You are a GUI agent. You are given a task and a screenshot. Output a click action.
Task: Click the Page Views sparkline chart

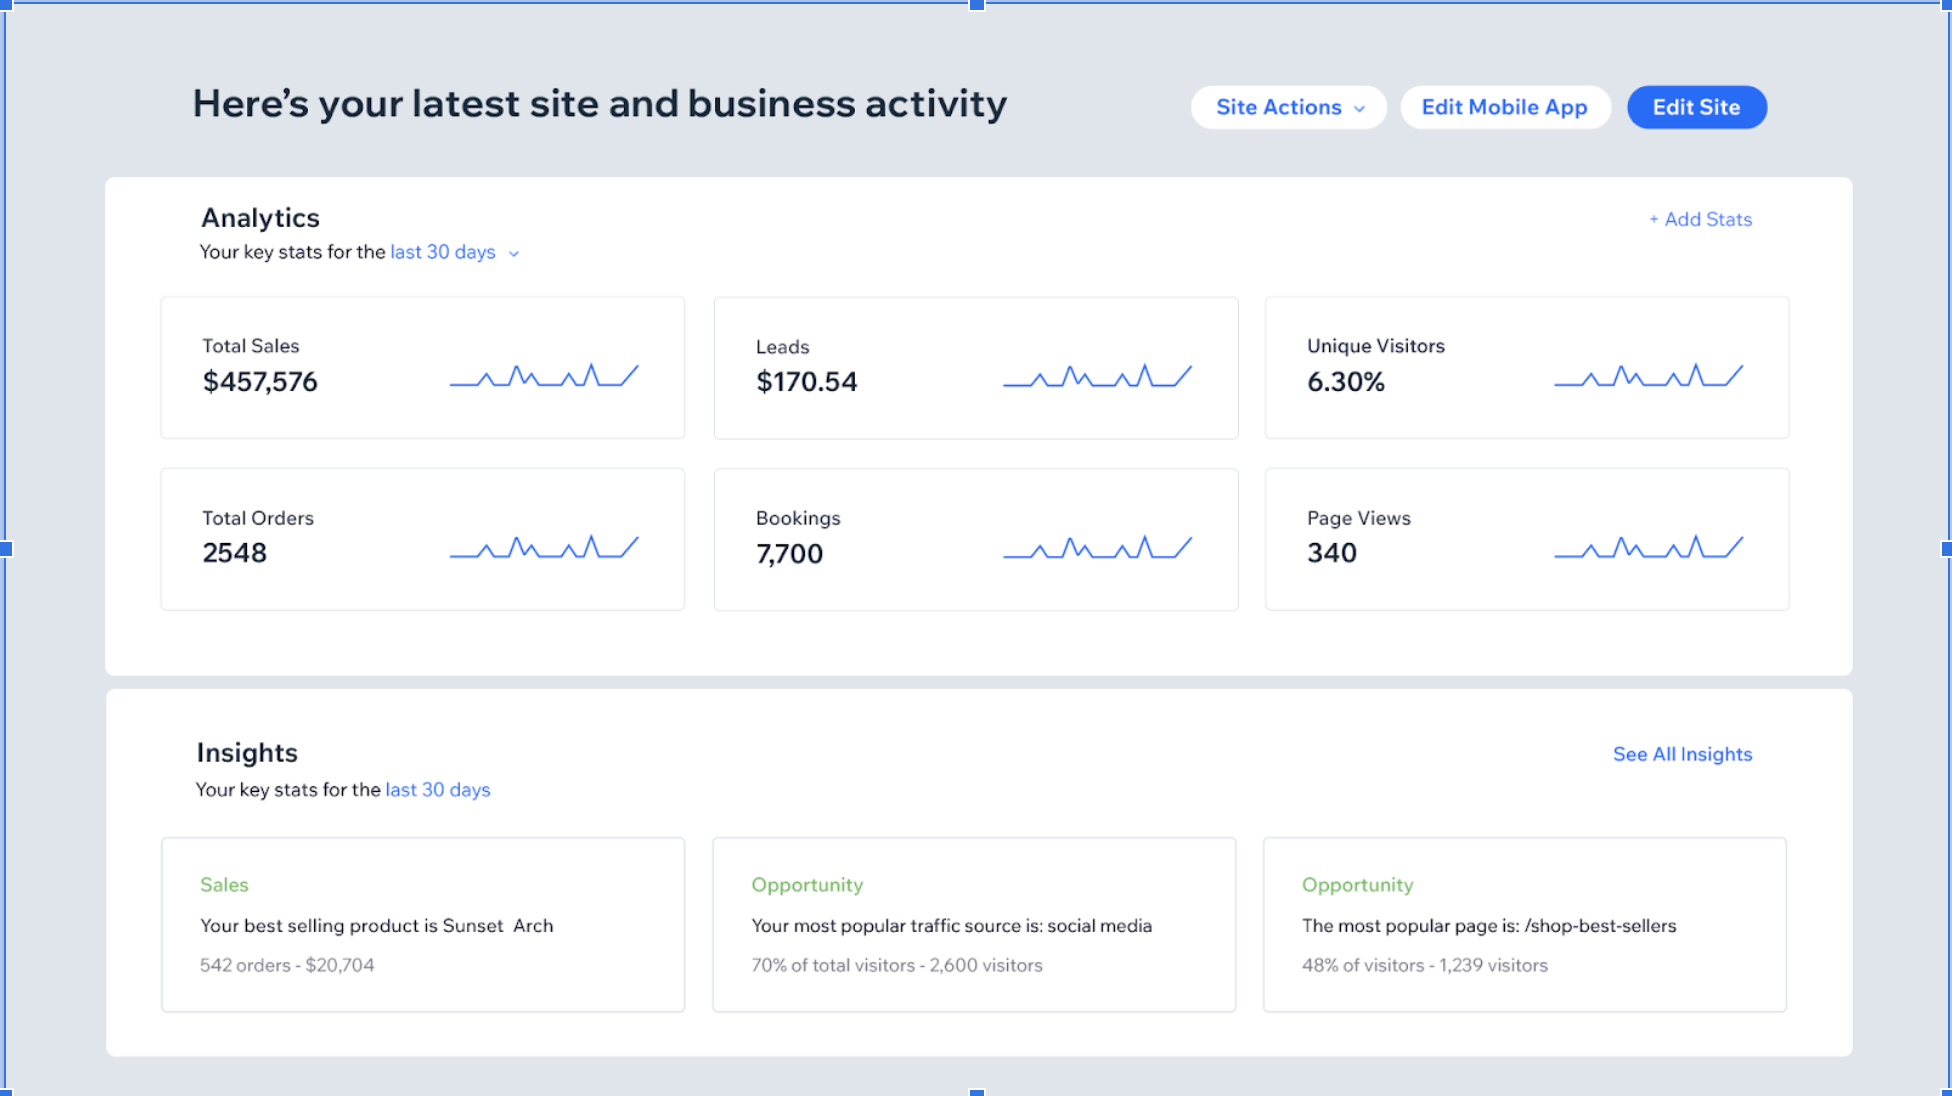(x=1648, y=547)
